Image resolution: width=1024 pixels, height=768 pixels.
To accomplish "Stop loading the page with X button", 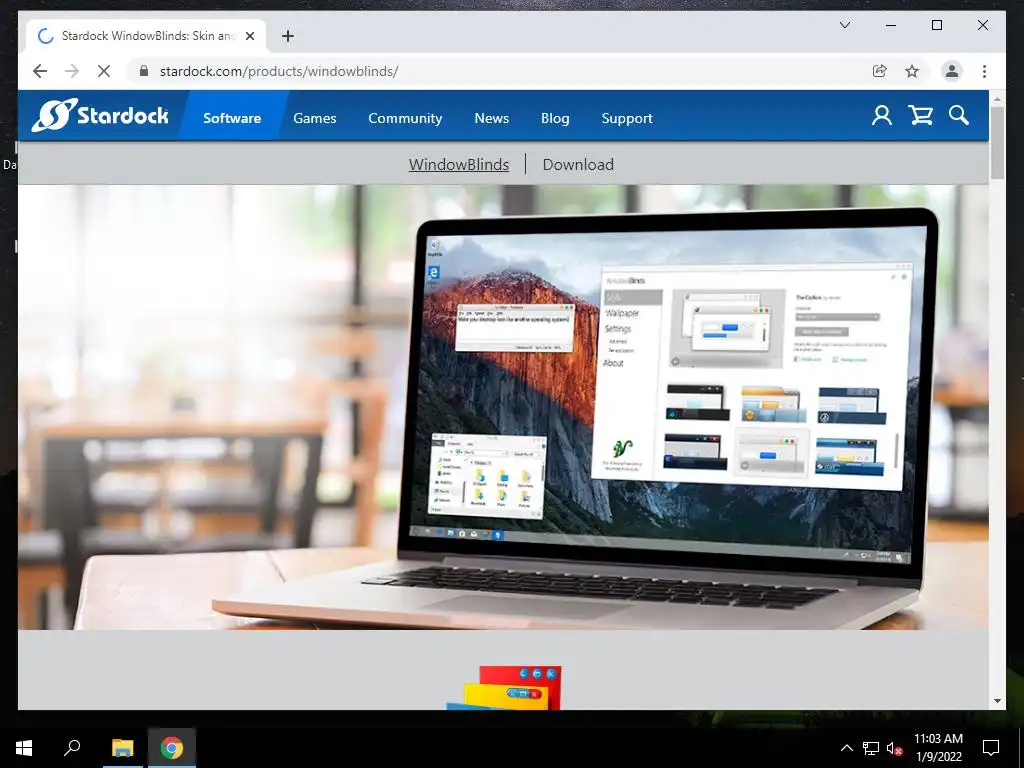I will [x=104, y=71].
